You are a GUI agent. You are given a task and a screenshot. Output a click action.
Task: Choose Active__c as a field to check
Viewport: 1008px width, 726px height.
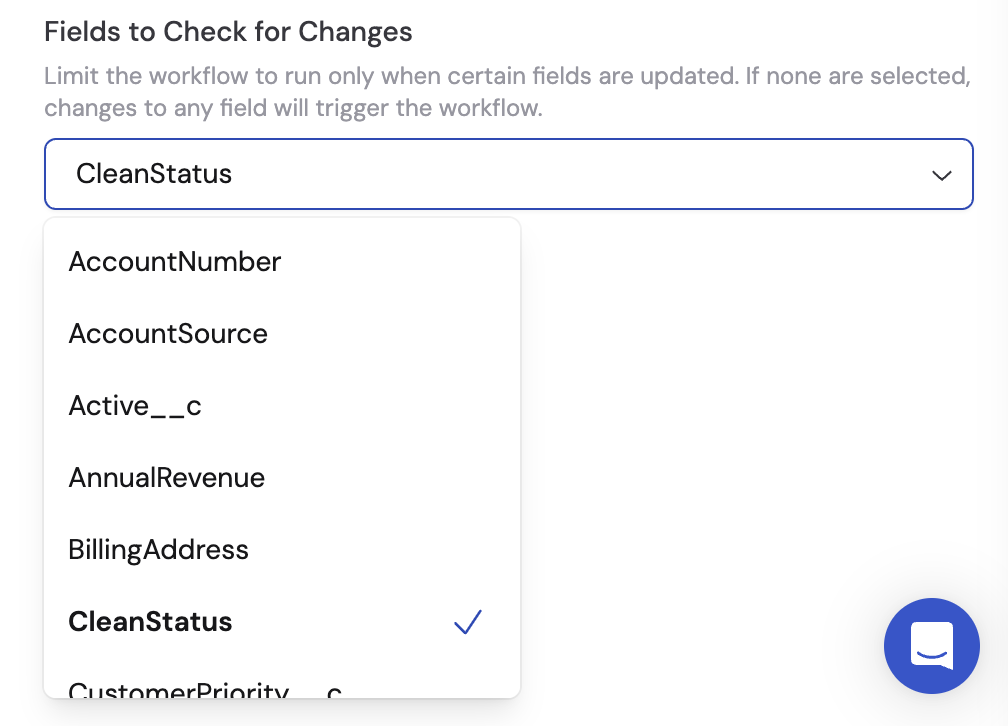(x=134, y=405)
